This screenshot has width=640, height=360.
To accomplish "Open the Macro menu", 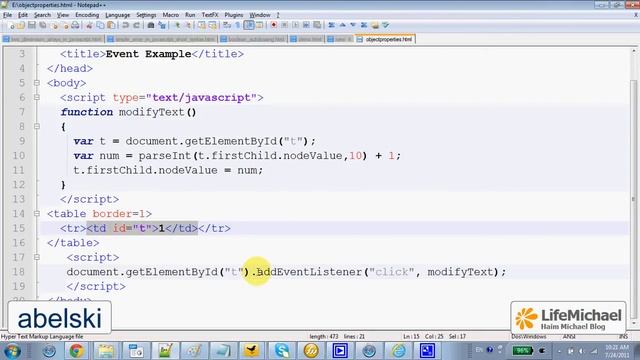I will [171, 15].
